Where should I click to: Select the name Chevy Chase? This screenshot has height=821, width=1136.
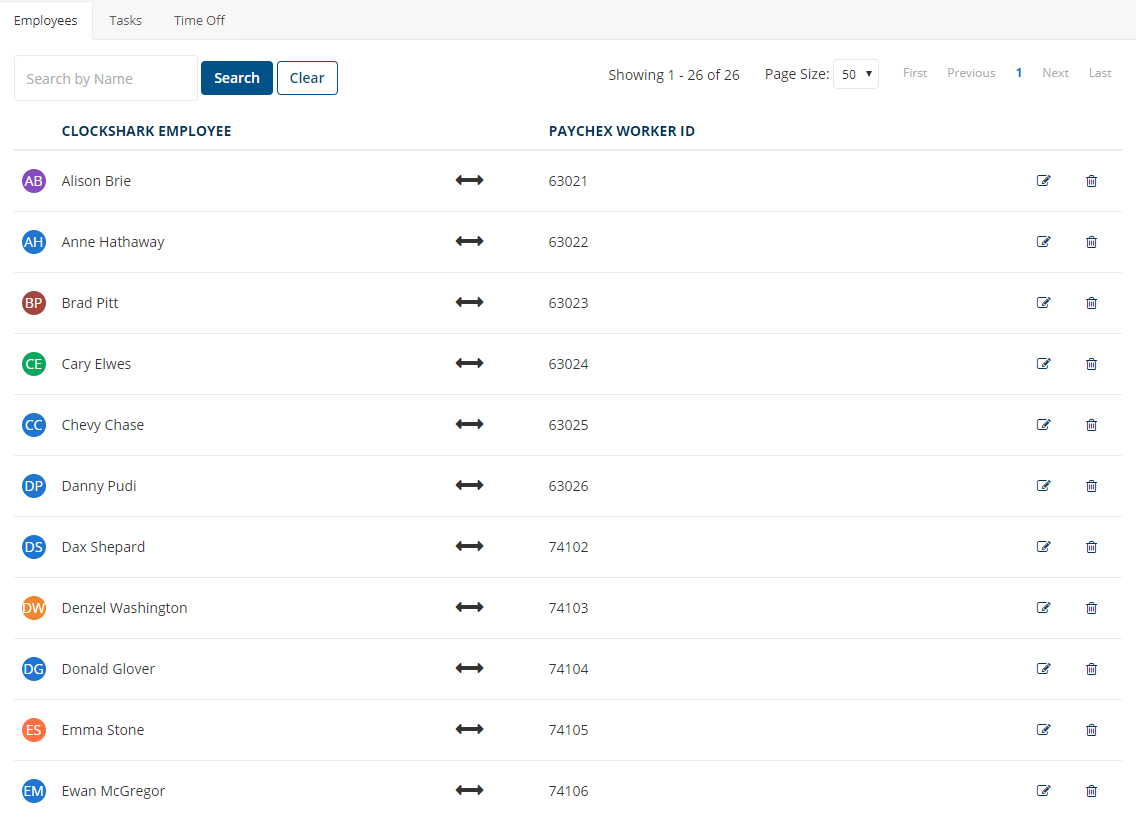[x=103, y=425]
